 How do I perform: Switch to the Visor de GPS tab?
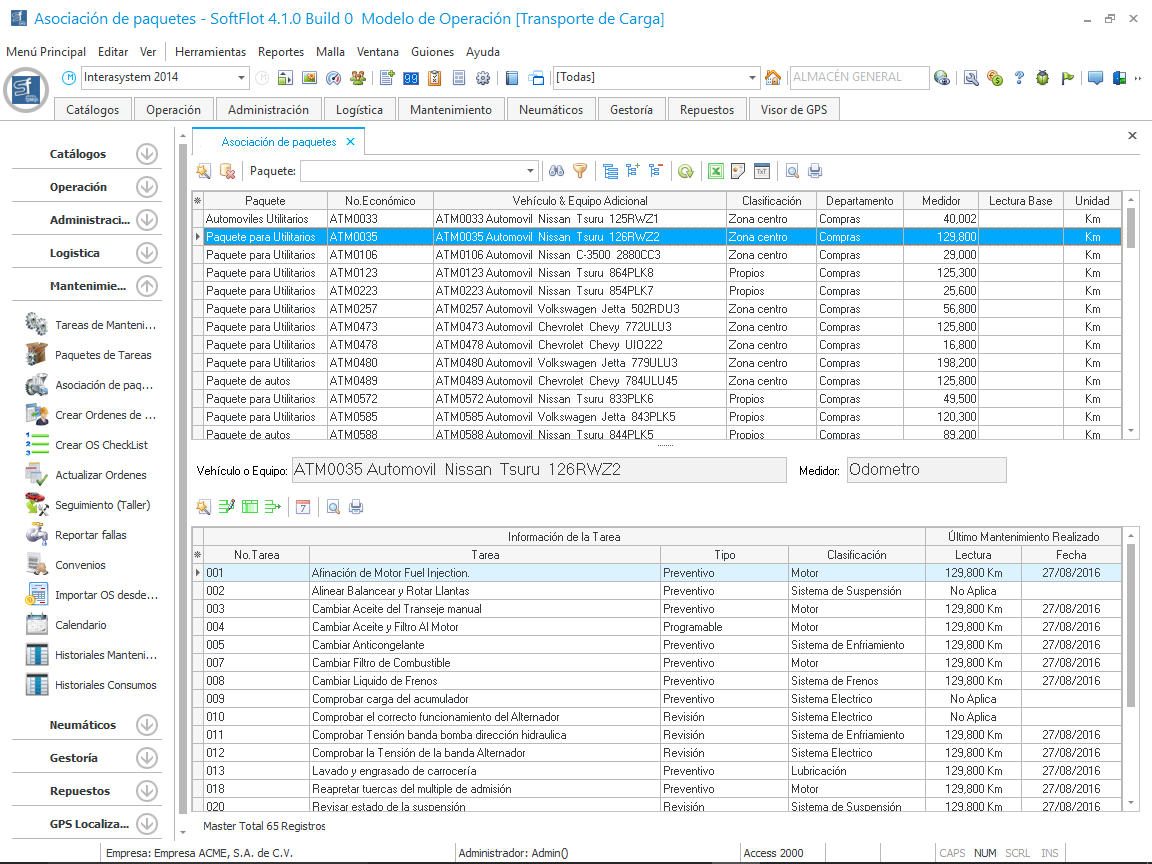point(793,110)
